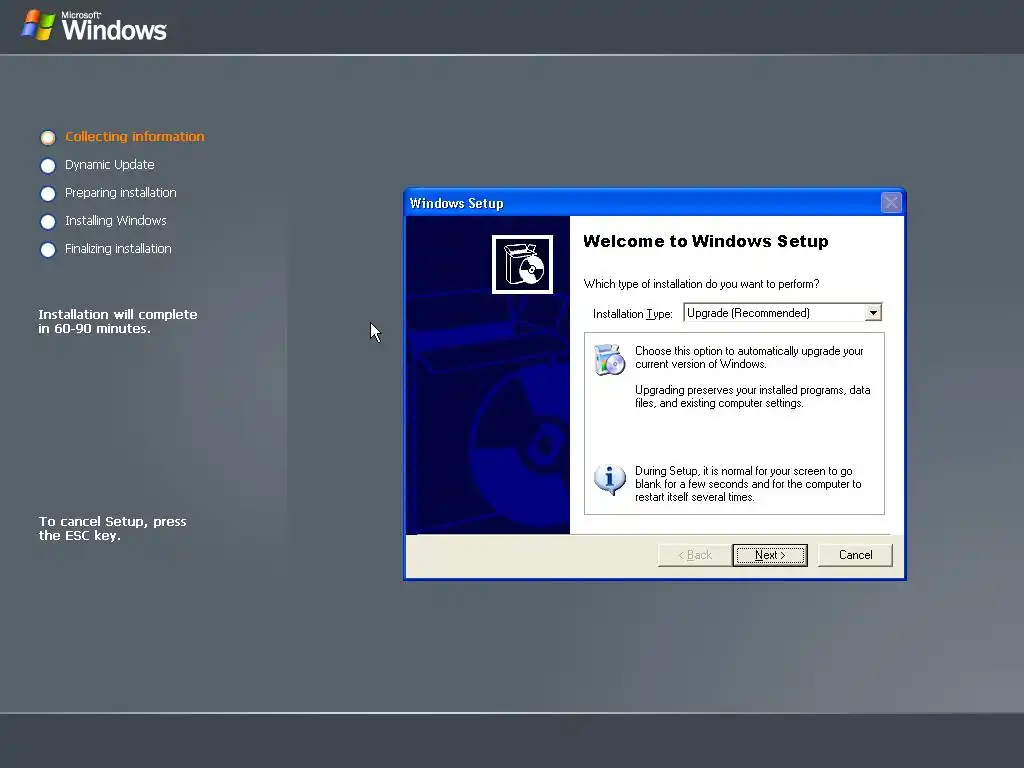Click the Preparing installation step bullet
This screenshot has width=1024, height=768.
[x=48, y=194]
